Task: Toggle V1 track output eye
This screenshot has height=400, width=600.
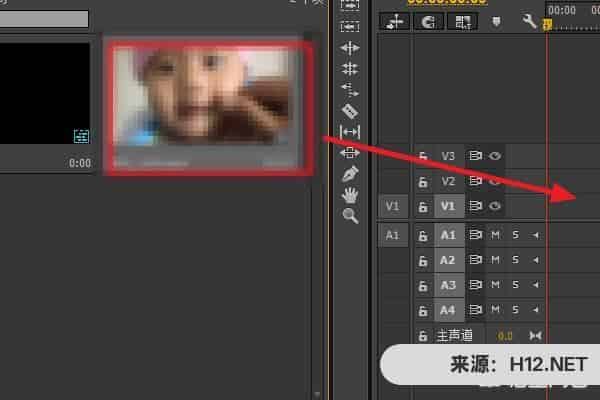Action: point(495,206)
